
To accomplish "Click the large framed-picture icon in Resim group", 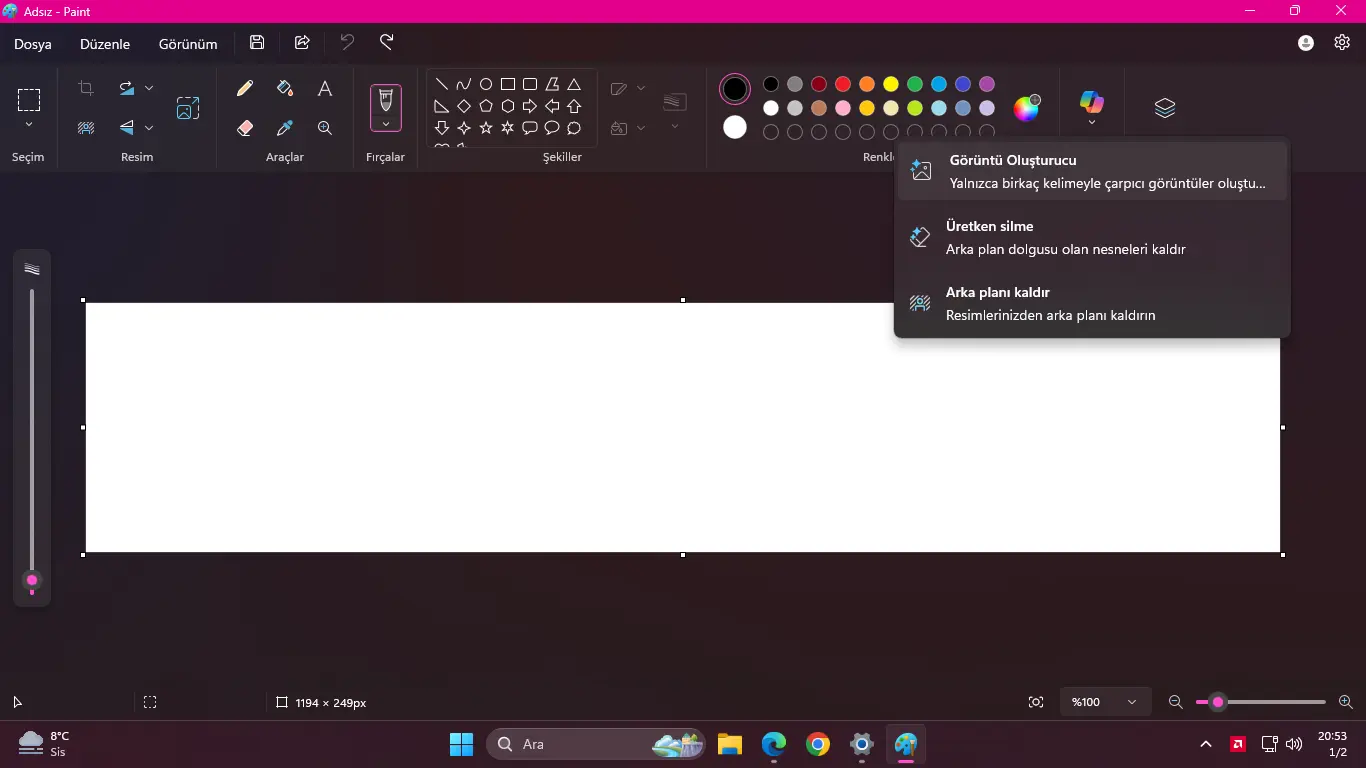I will pyautogui.click(x=188, y=108).
